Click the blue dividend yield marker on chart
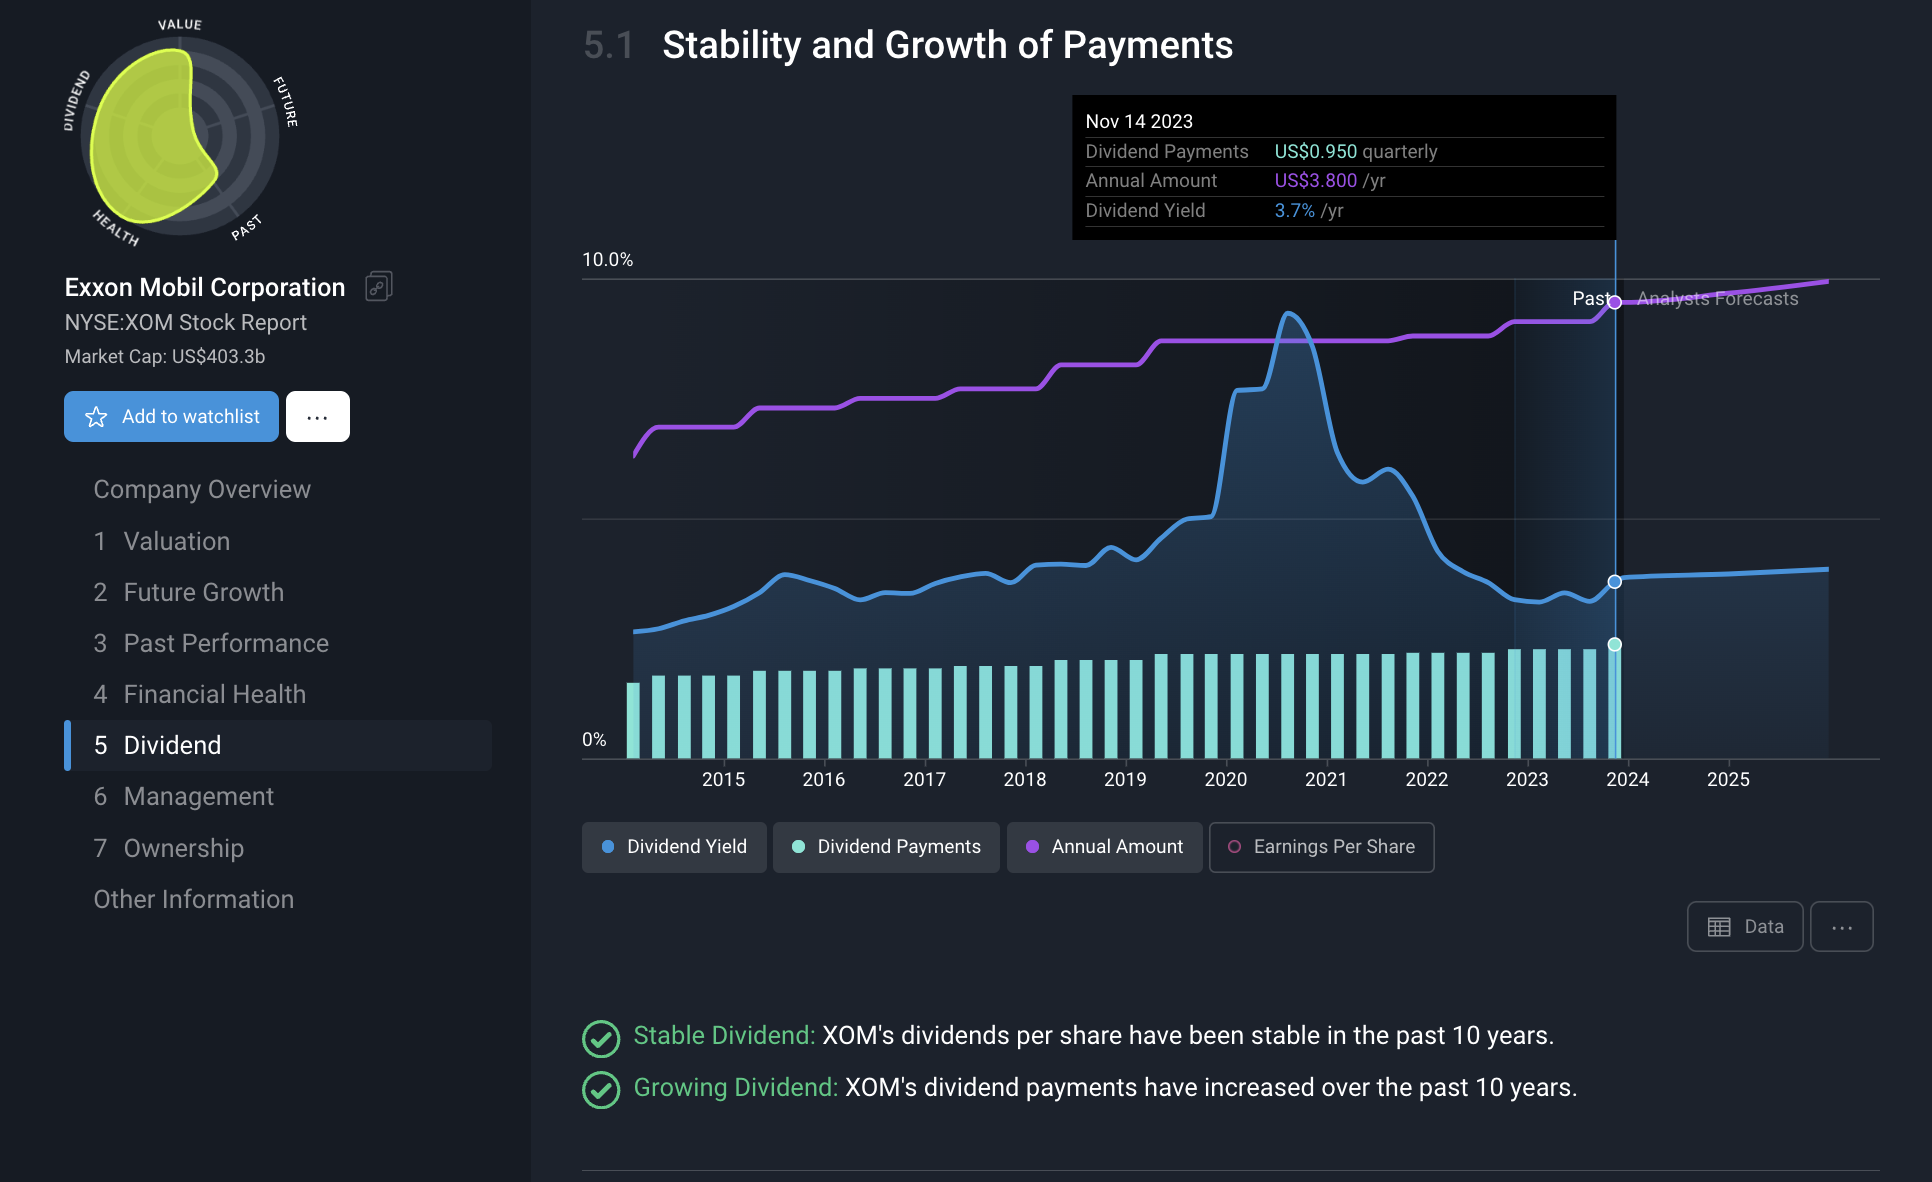1932x1182 pixels. coord(1615,582)
